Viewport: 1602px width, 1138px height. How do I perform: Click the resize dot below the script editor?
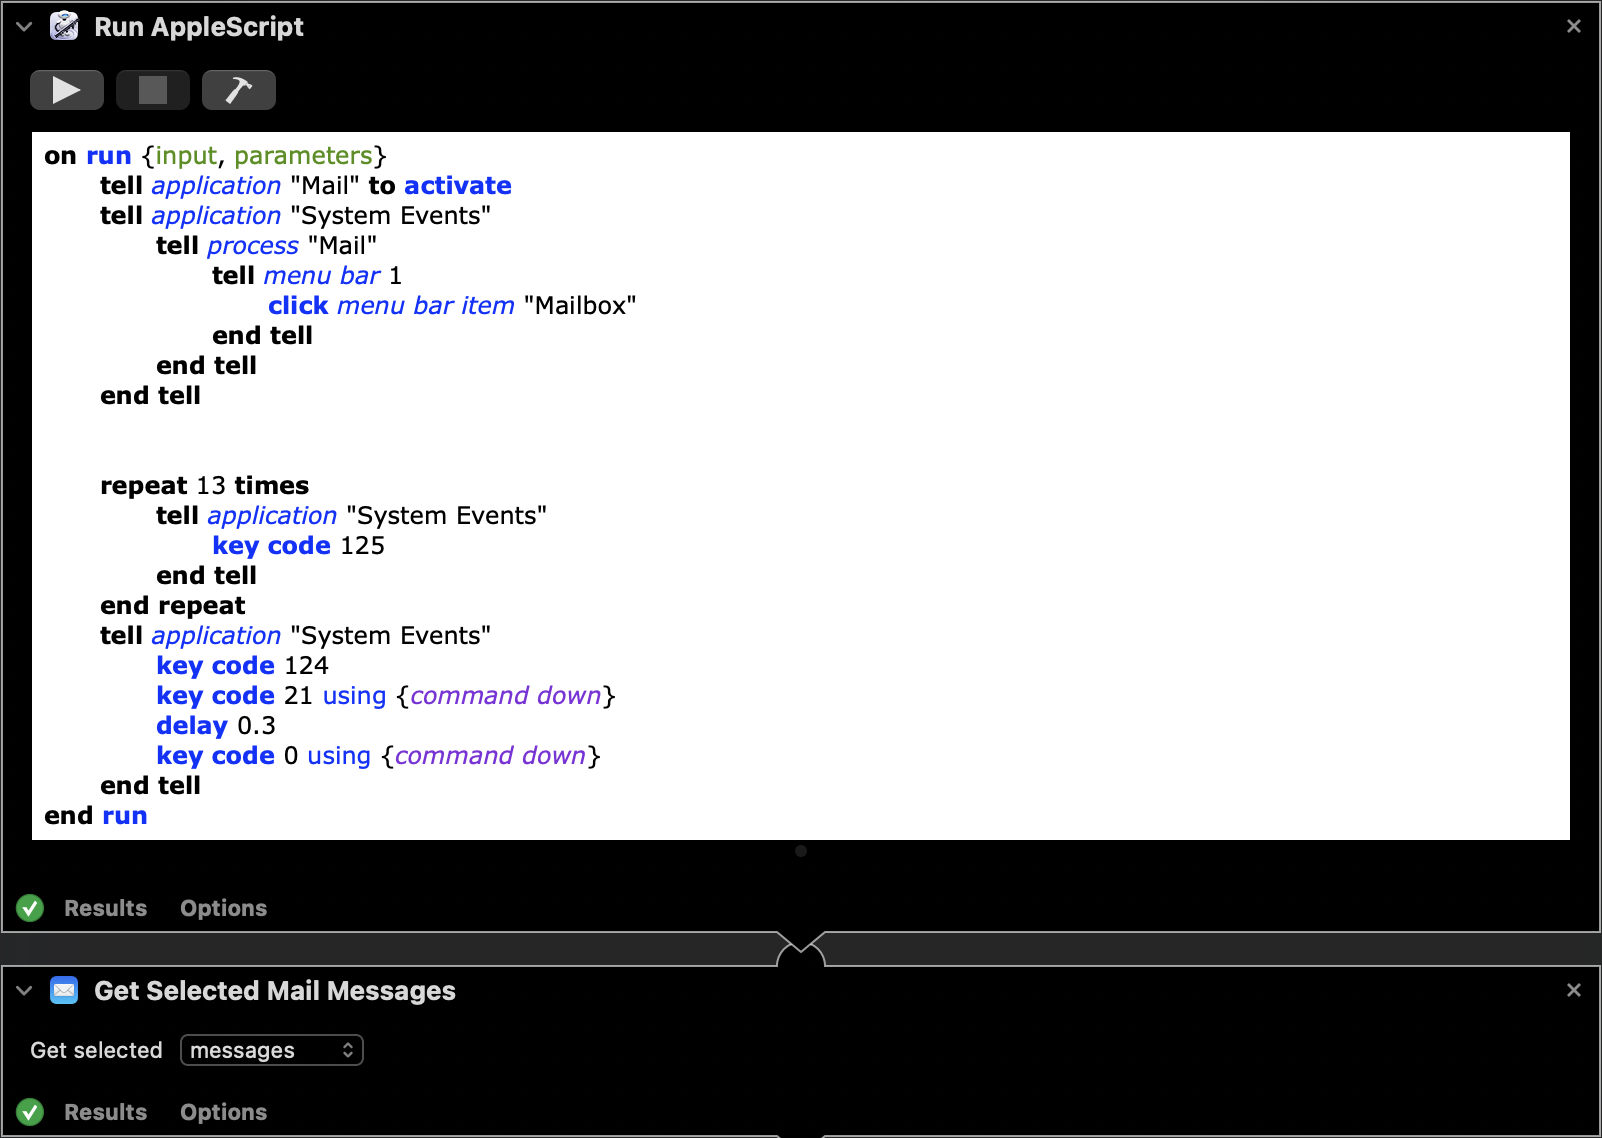click(801, 851)
